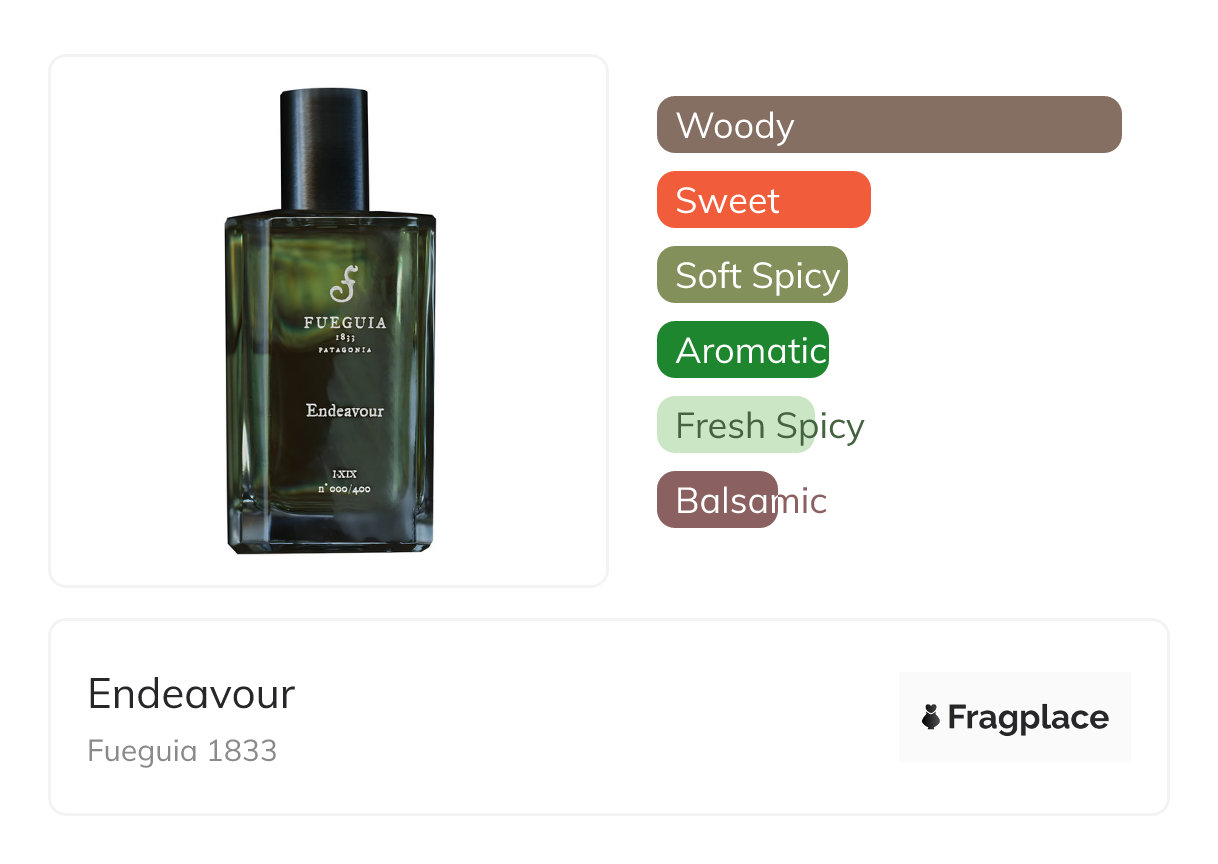
Task: Click the Fragplace perfume bottle logo icon
Action: (931, 717)
